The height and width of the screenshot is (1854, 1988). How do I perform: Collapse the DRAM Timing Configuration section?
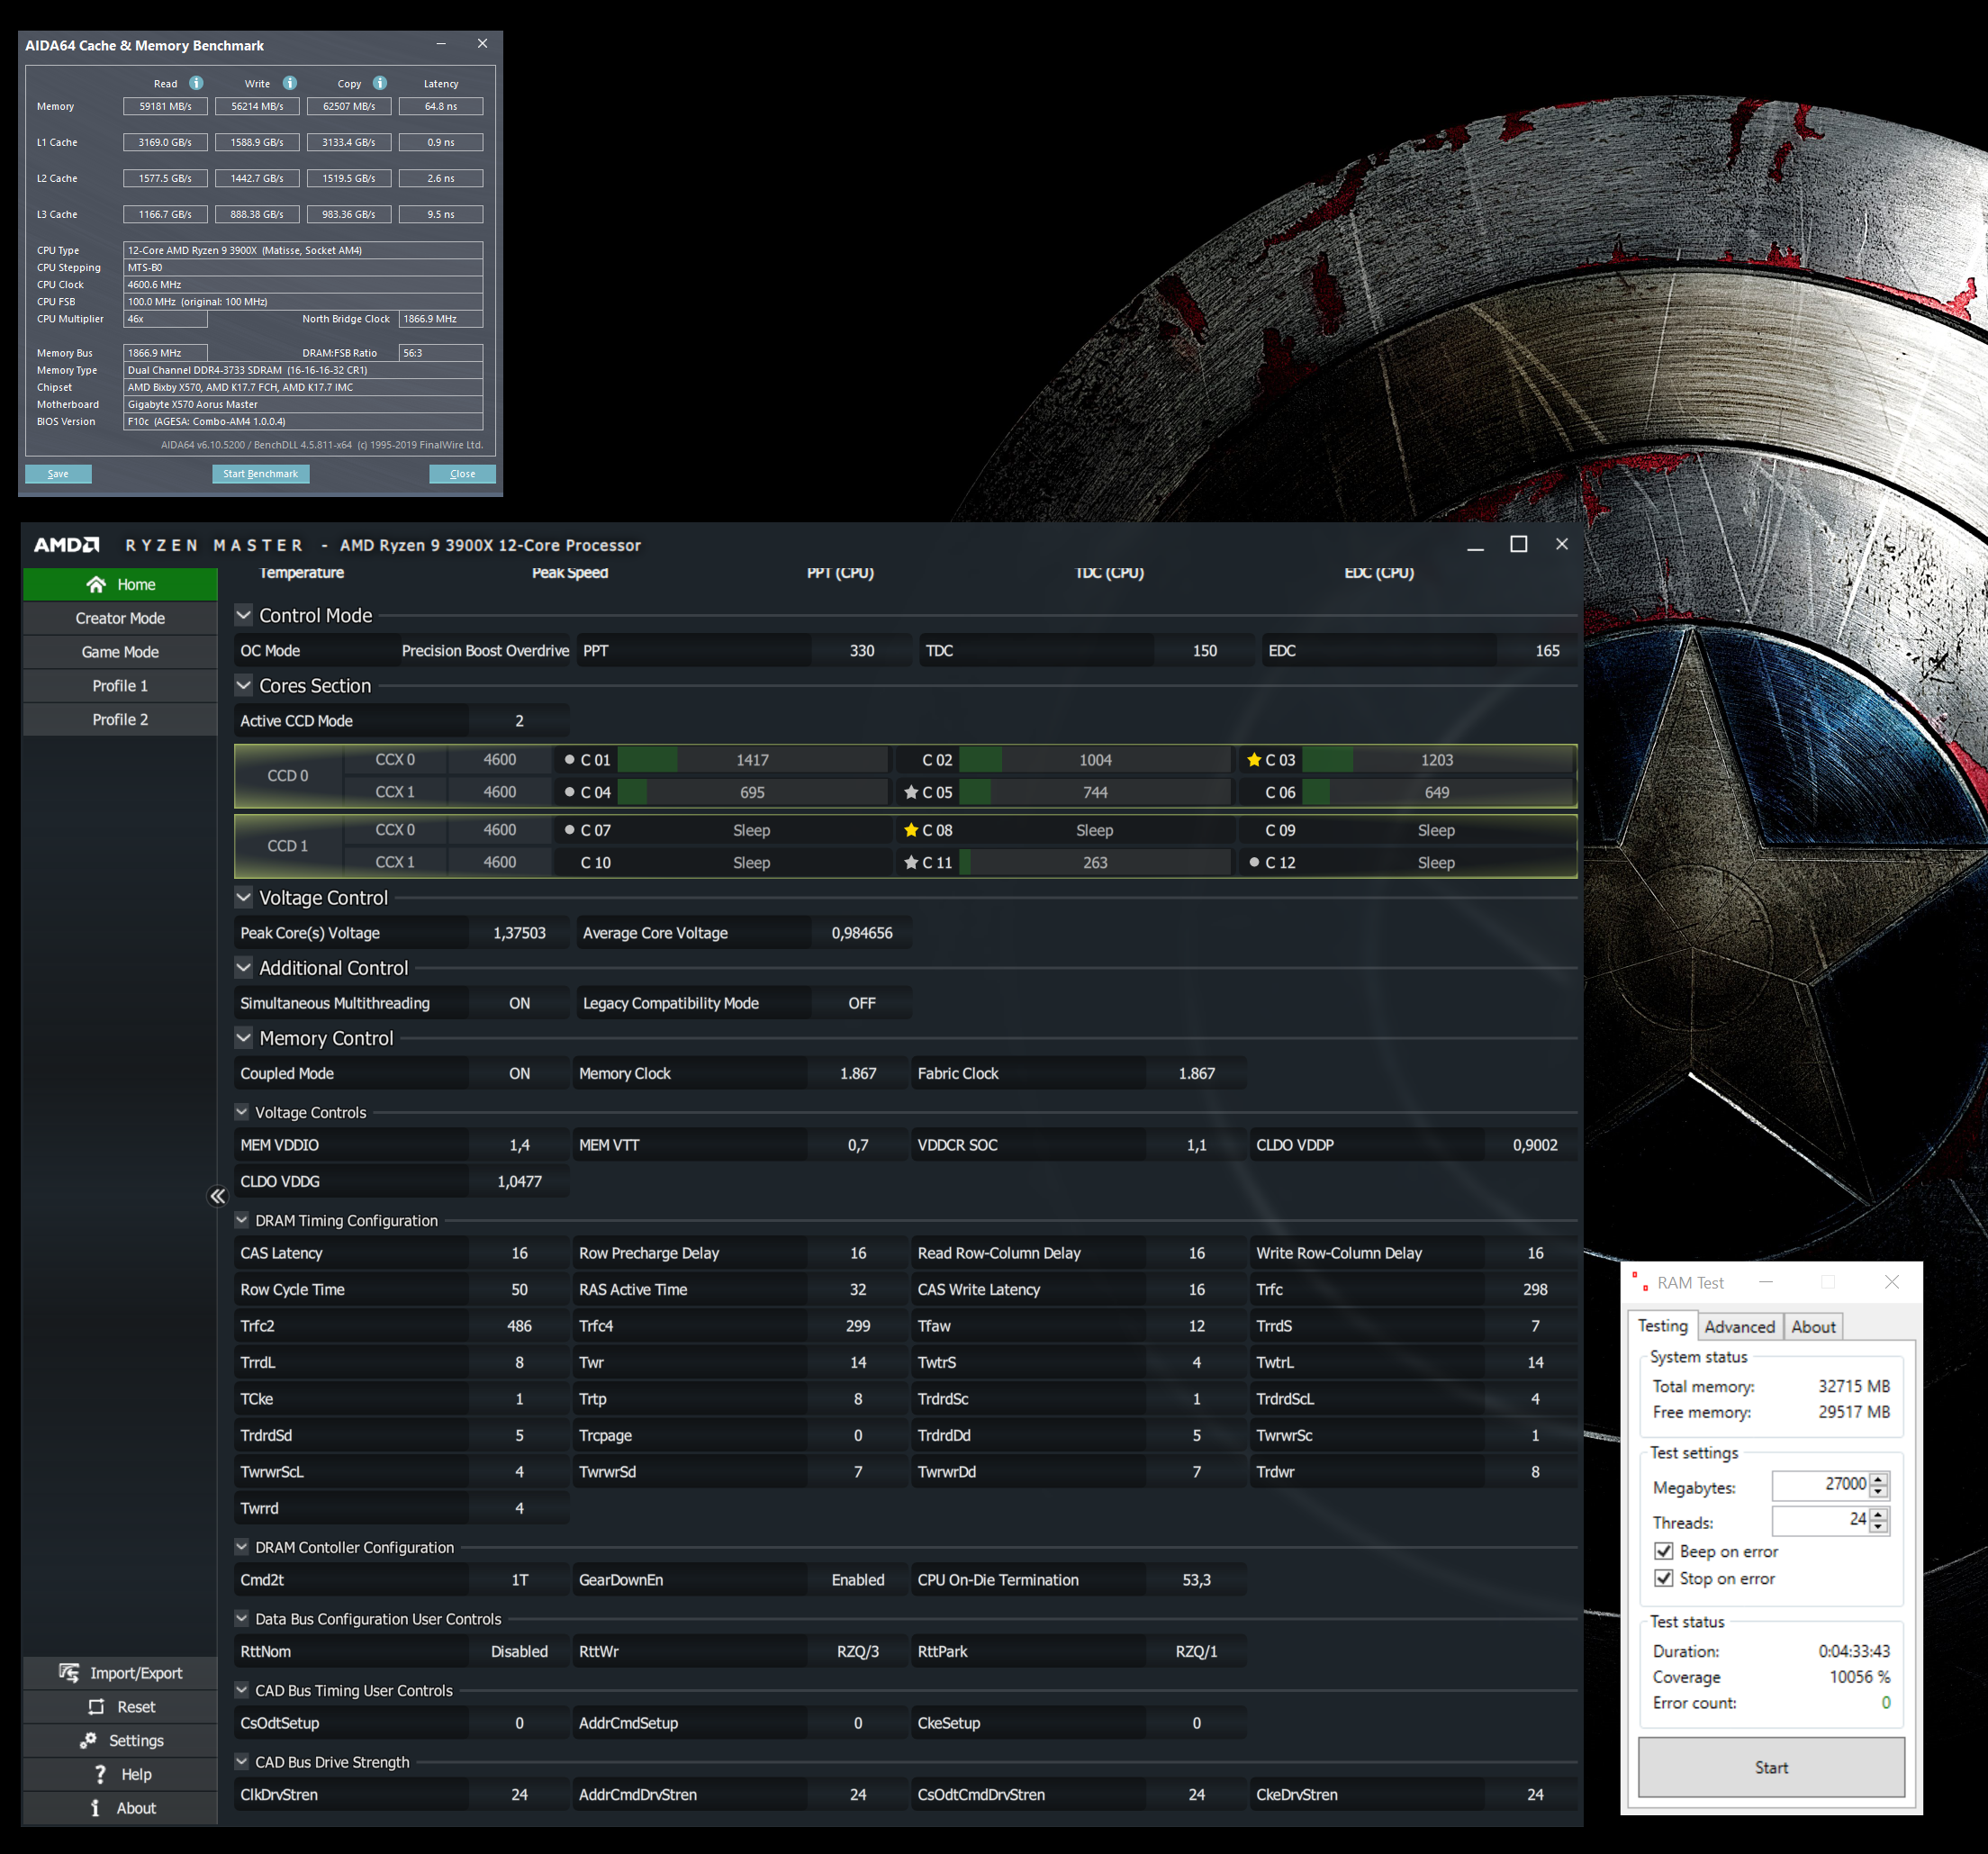pyautogui.click(x=242, y=1220)
